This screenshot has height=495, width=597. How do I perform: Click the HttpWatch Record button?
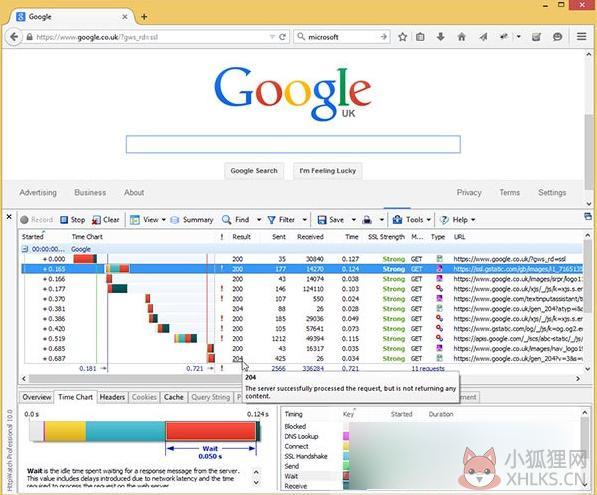(x=37, y=220)
